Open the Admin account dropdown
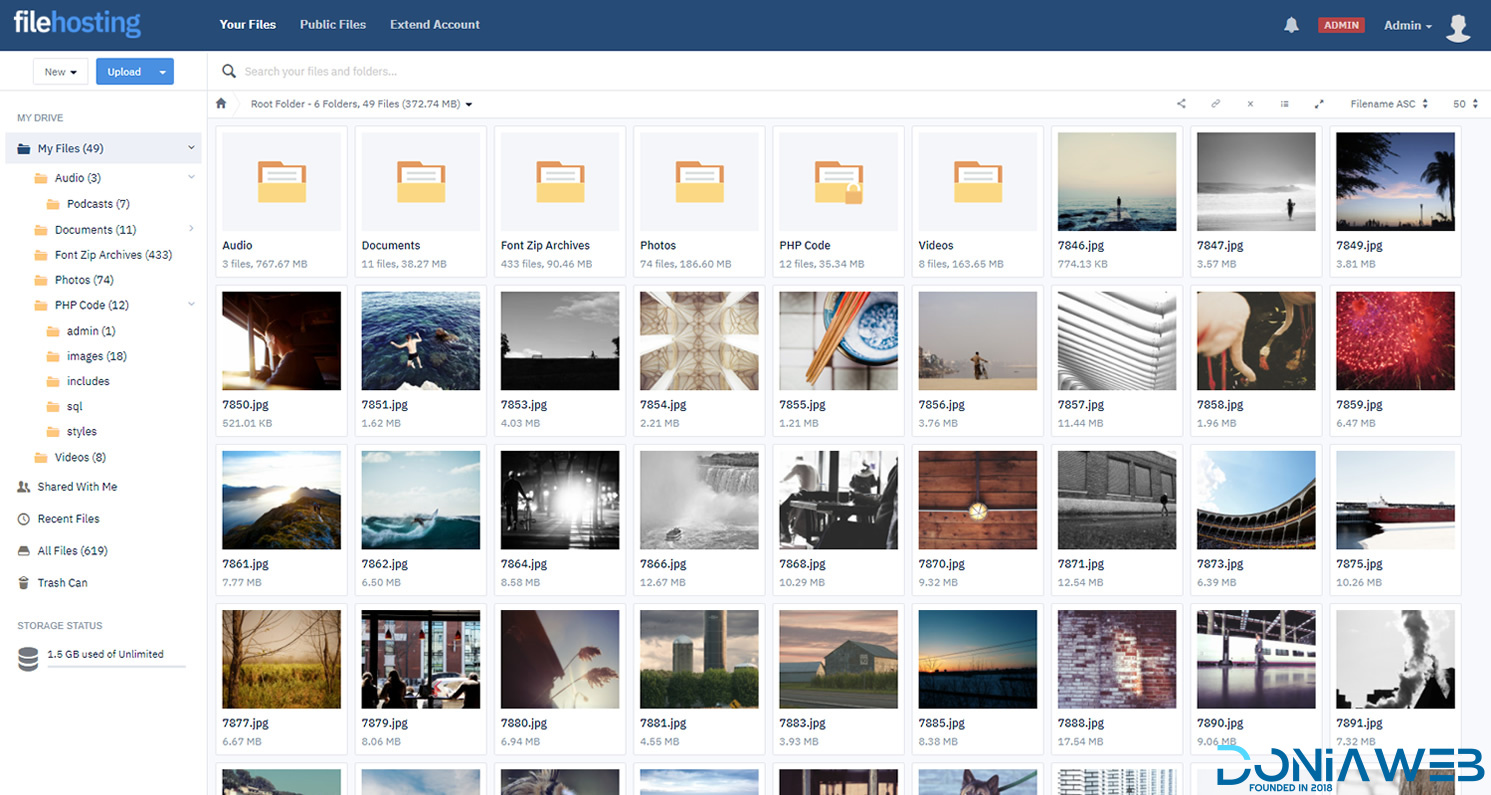Screen dimensions: 1491x795 point(1408,25)
